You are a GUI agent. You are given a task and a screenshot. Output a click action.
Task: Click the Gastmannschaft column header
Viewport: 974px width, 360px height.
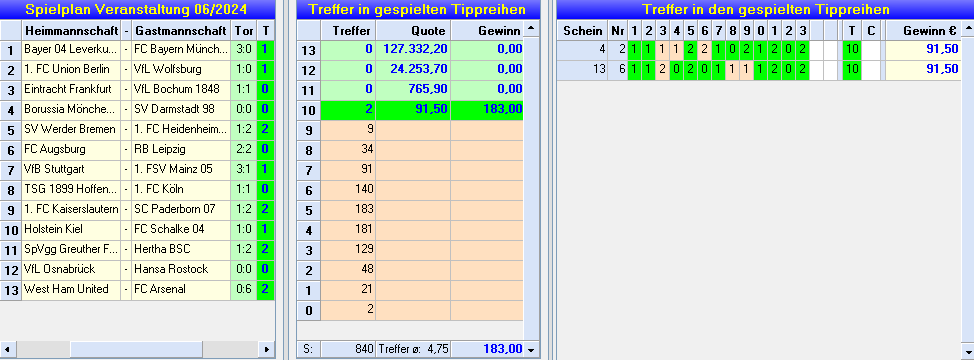(x=181, y=30)
